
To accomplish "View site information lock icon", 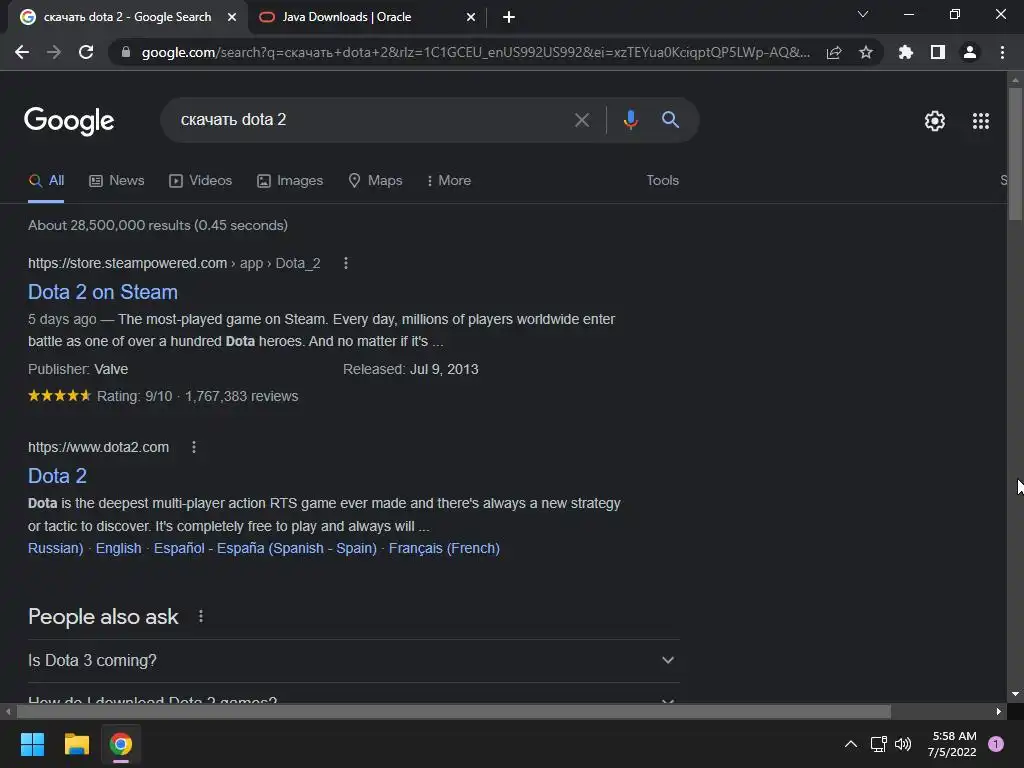I will 126,52.
